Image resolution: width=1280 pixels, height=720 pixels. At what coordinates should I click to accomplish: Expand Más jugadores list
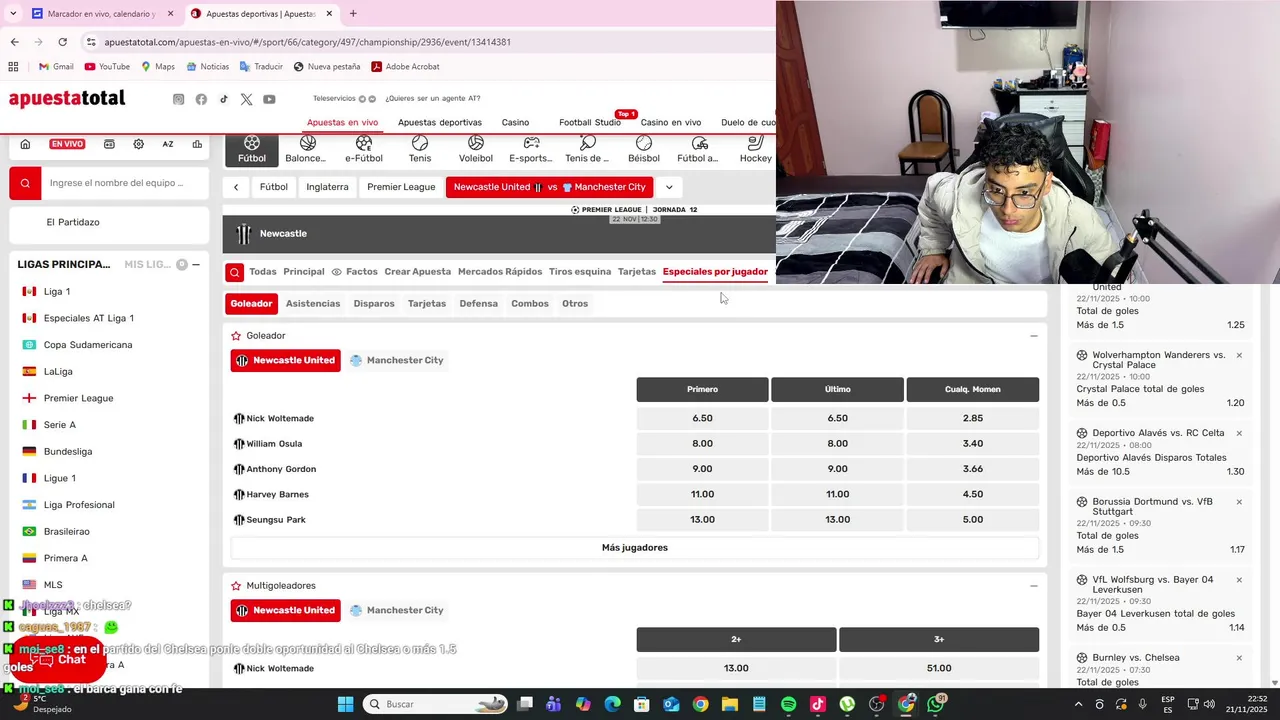click(635, 548)
